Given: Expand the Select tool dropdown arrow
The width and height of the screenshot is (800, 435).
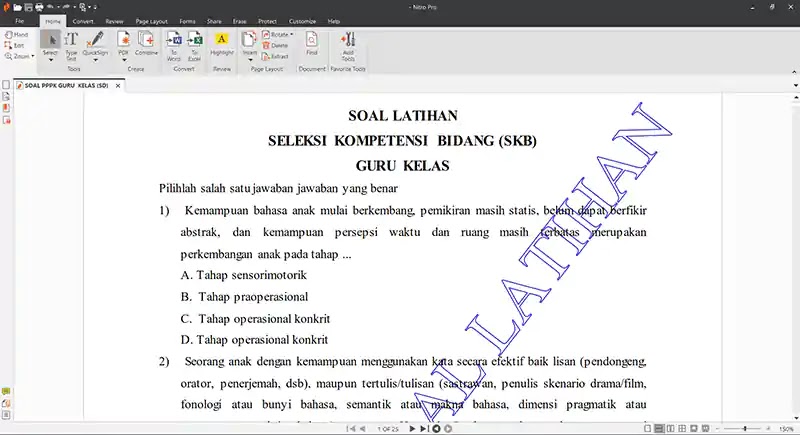Looking at the screenshot, I should click(x=50, y=60).
